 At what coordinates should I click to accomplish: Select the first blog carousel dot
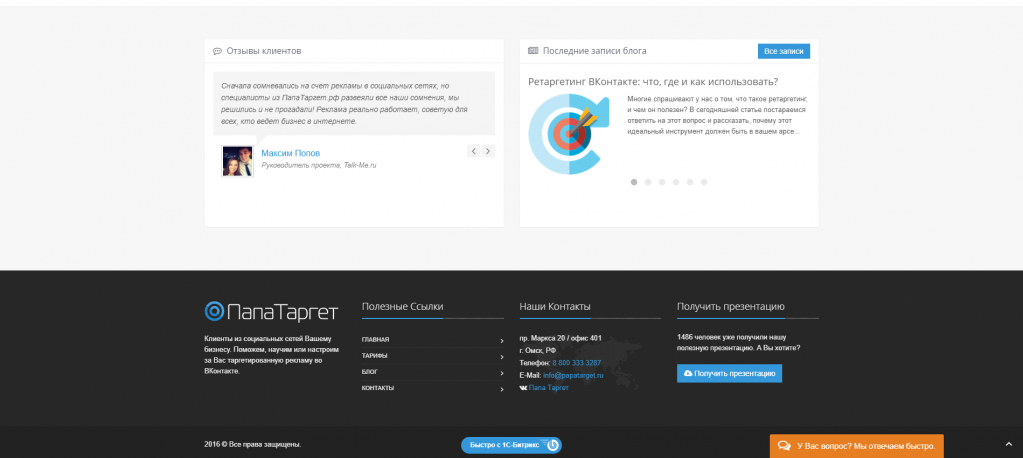pos(634,182)
